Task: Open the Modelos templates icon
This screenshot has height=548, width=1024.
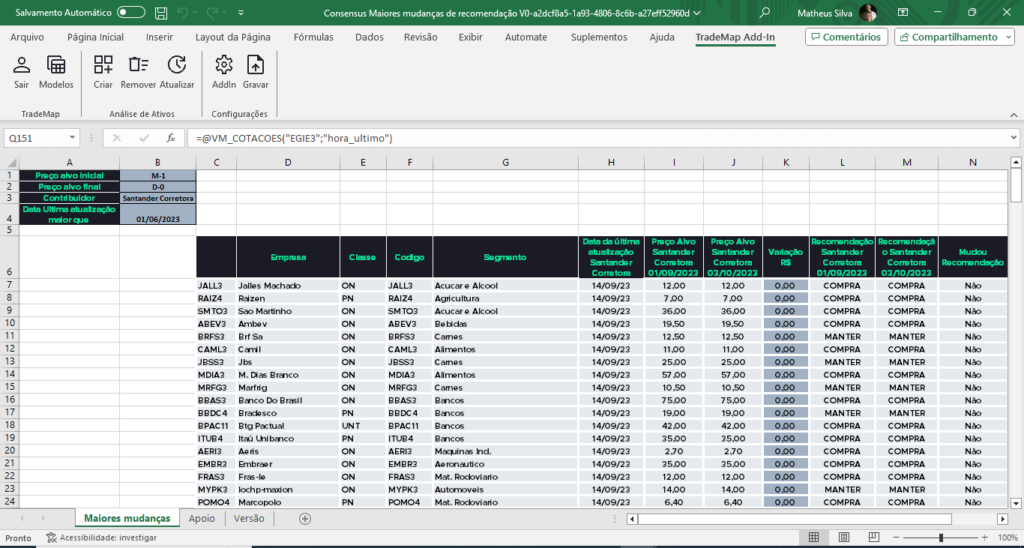Action: (x=56, y=65)
